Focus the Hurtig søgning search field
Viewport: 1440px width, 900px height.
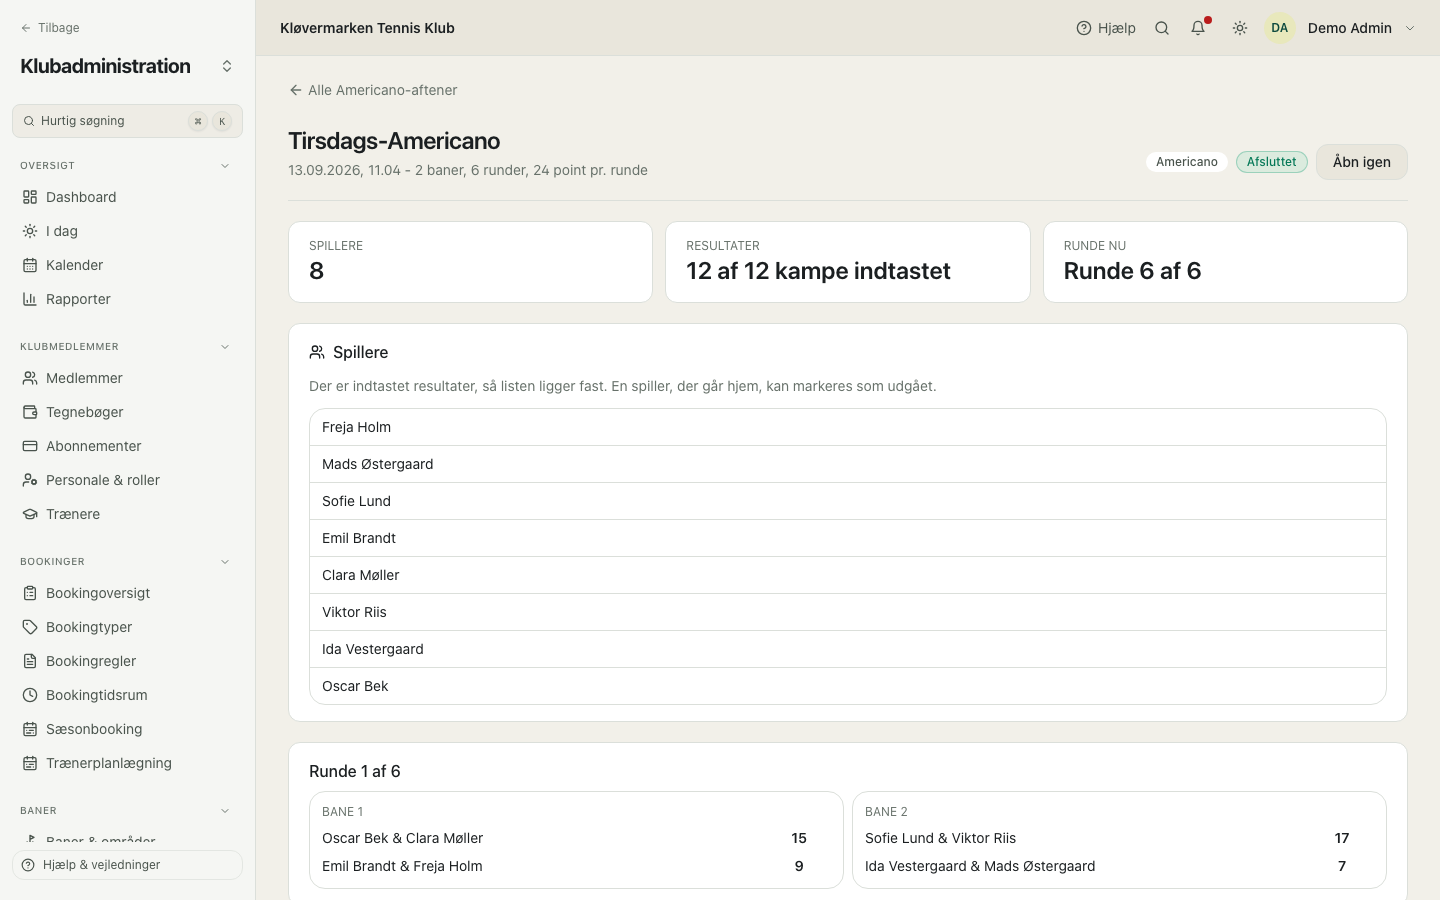pyautogui.click(x=127, y=121)
